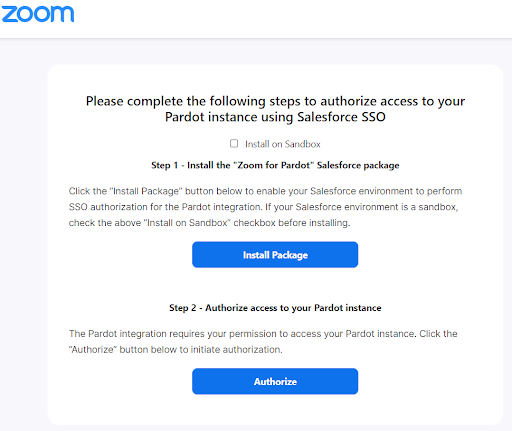Click "Salesforce SSO" in the main heading

click(341, 117)
